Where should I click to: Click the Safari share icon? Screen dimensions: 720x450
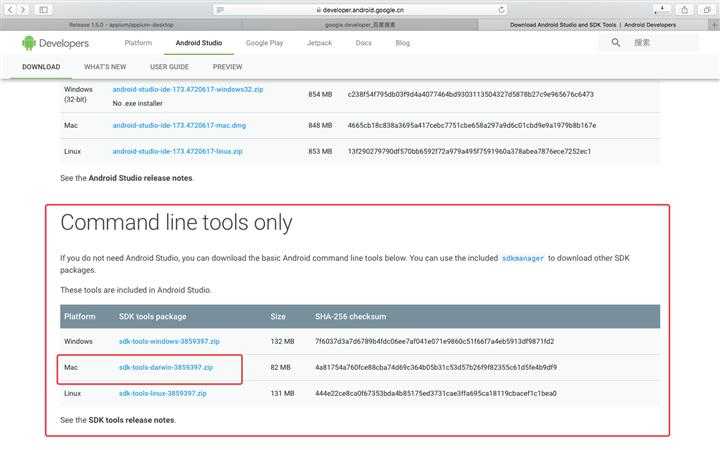tap(684, 10)
